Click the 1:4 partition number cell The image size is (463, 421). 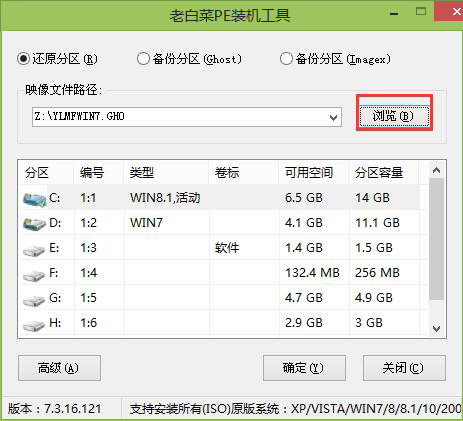(88, 273)
